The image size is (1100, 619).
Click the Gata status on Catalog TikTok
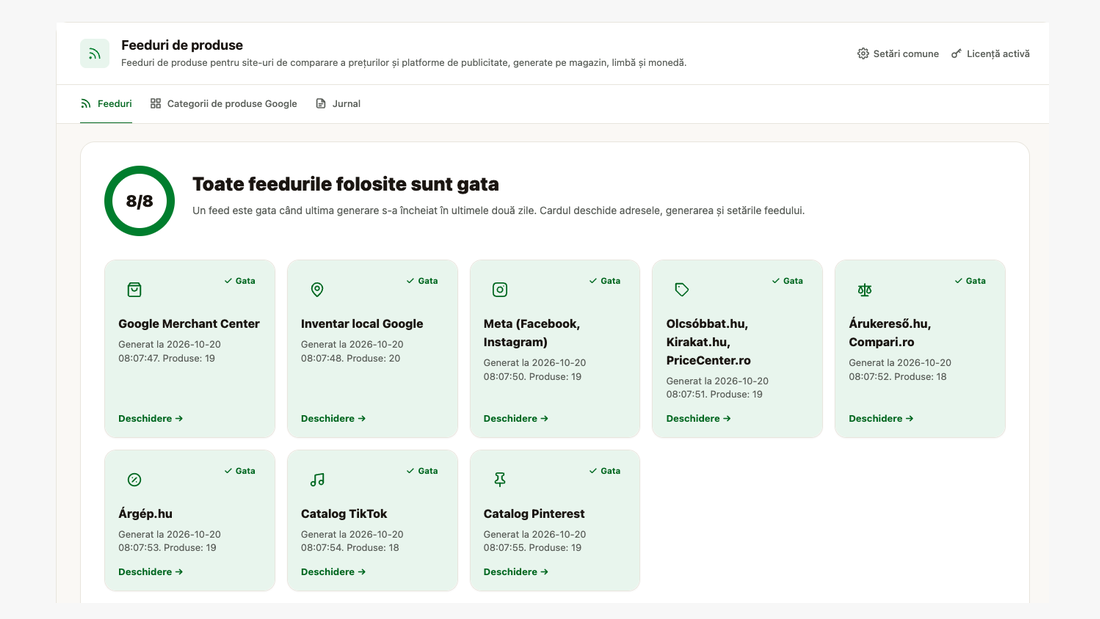click(x=422, y=471)
